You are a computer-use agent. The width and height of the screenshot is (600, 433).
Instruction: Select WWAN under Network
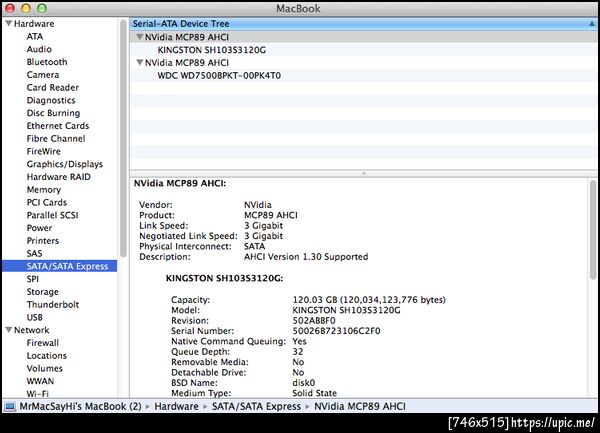tap(40, 381)
